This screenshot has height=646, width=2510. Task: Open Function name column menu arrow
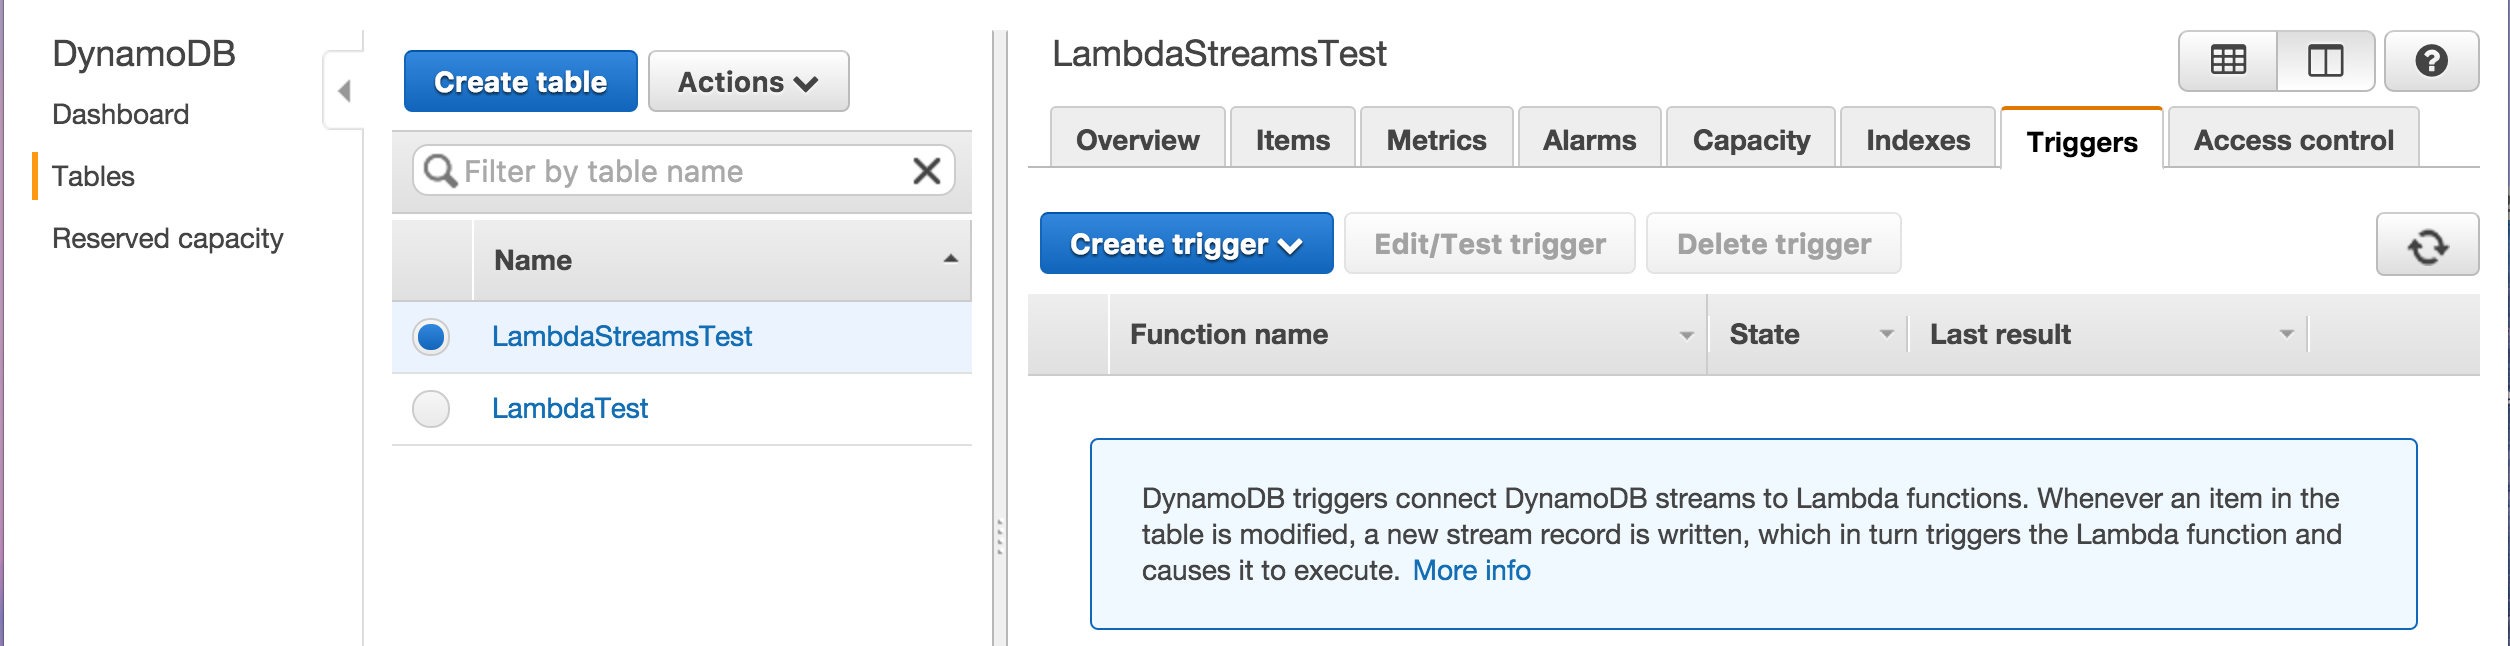pos(1686,335)
